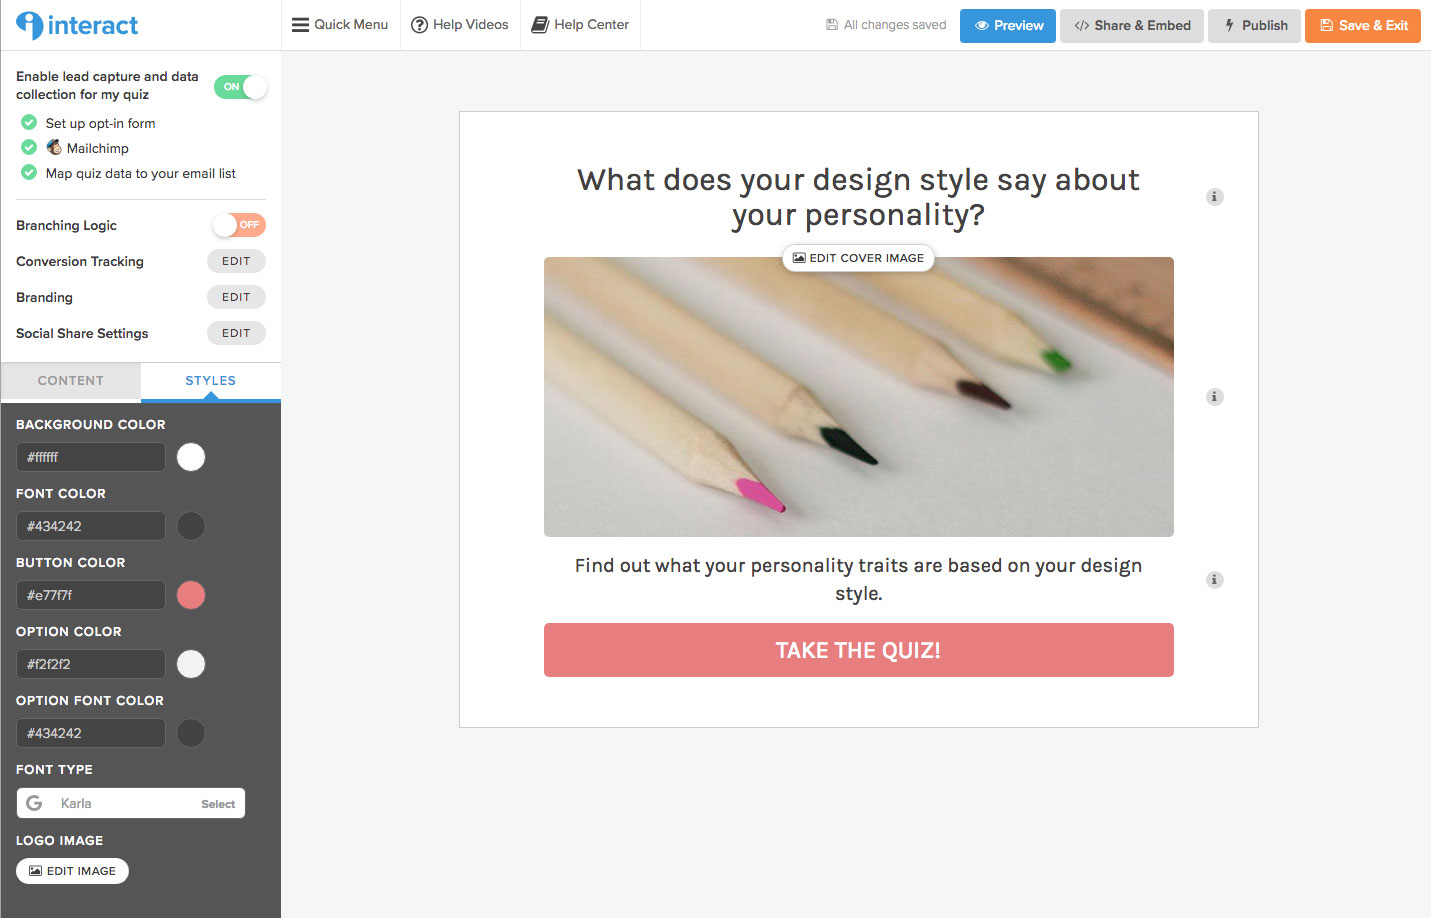Open the Karla font Select picker
Viewport: 1431px width, 918px height.
pos(218,802)
